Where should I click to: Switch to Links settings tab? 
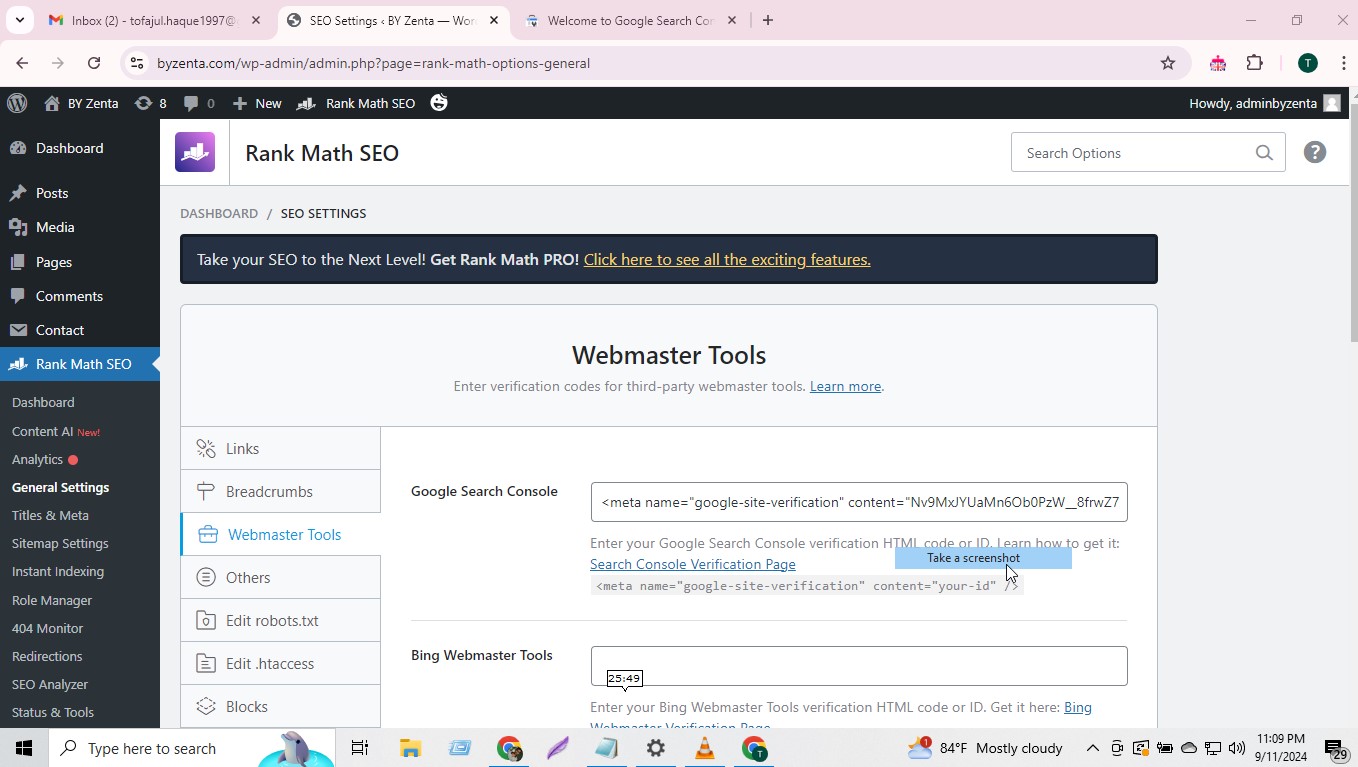(x=281, y=449)
